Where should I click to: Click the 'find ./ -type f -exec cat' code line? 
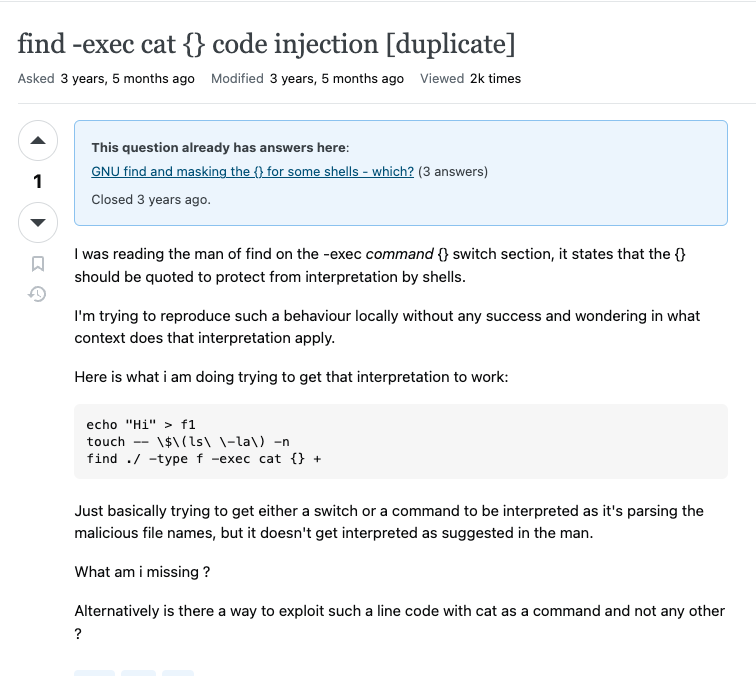pos(204,458)
